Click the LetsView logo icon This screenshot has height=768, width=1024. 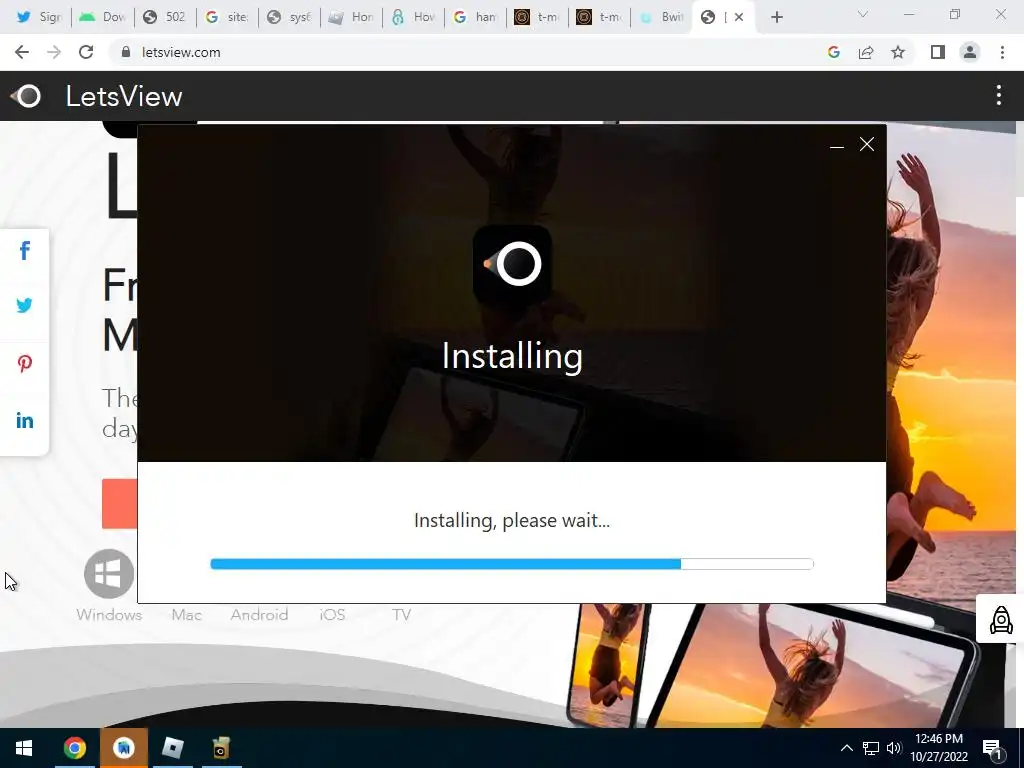(26, 97)
